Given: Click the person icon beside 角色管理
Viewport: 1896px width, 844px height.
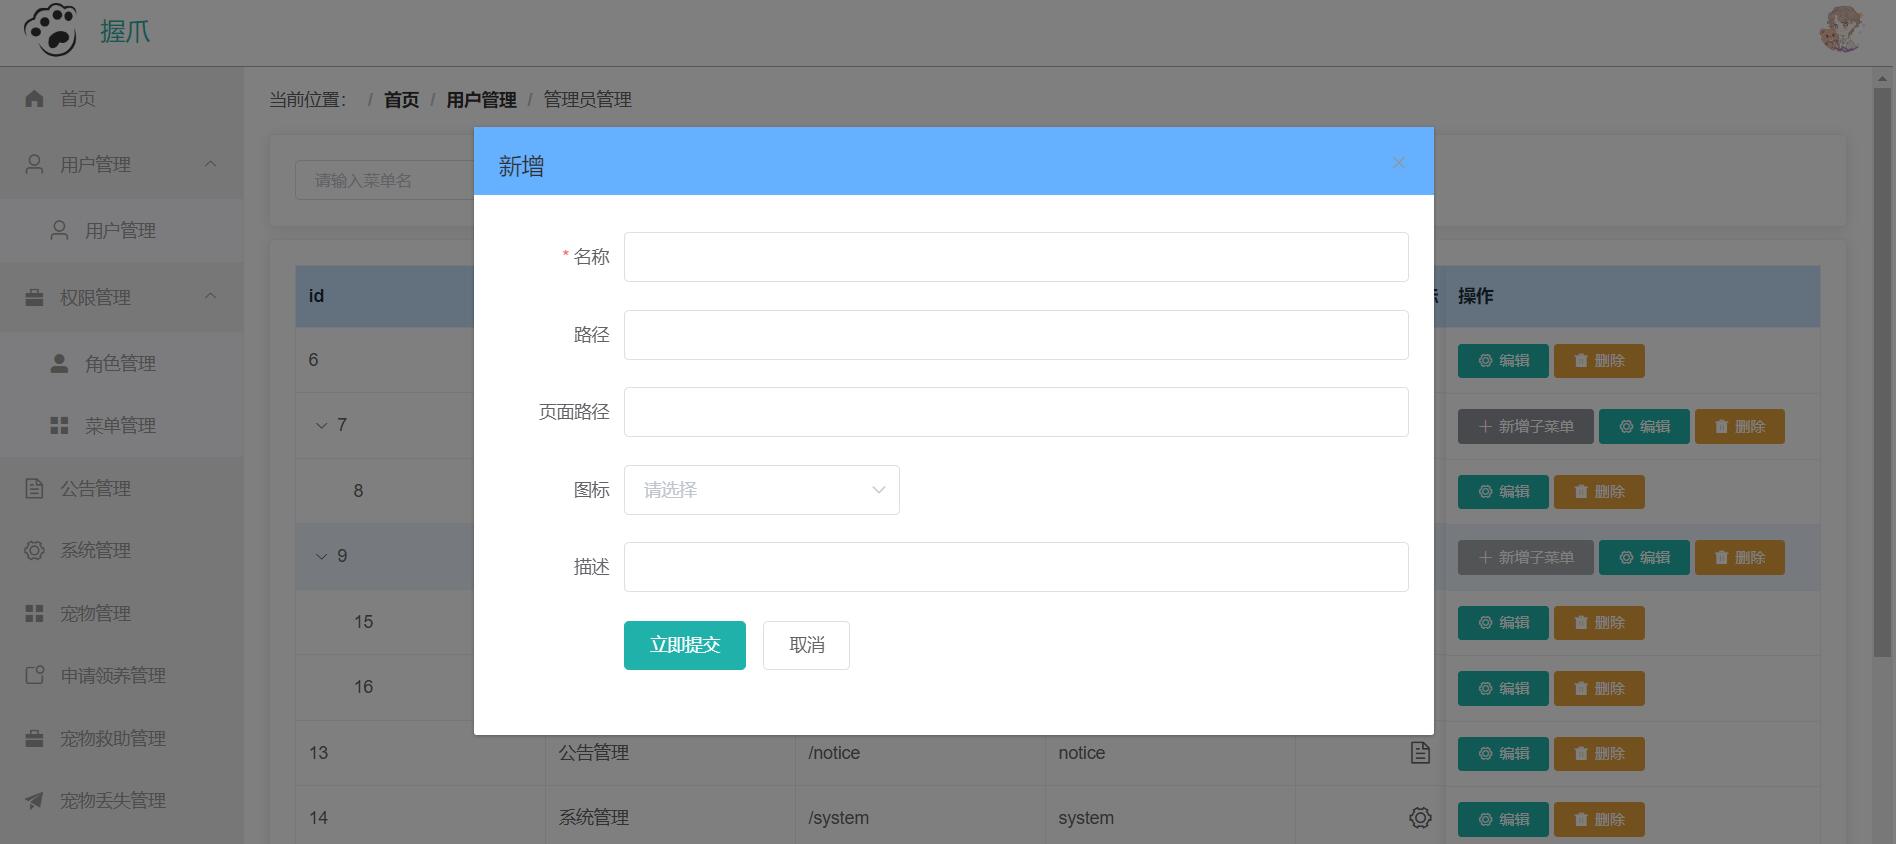Looking at the screenshot, I should click(59, 363).
